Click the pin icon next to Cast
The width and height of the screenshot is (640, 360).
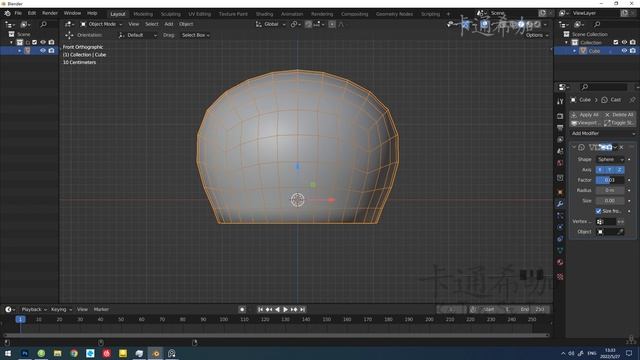632,100
